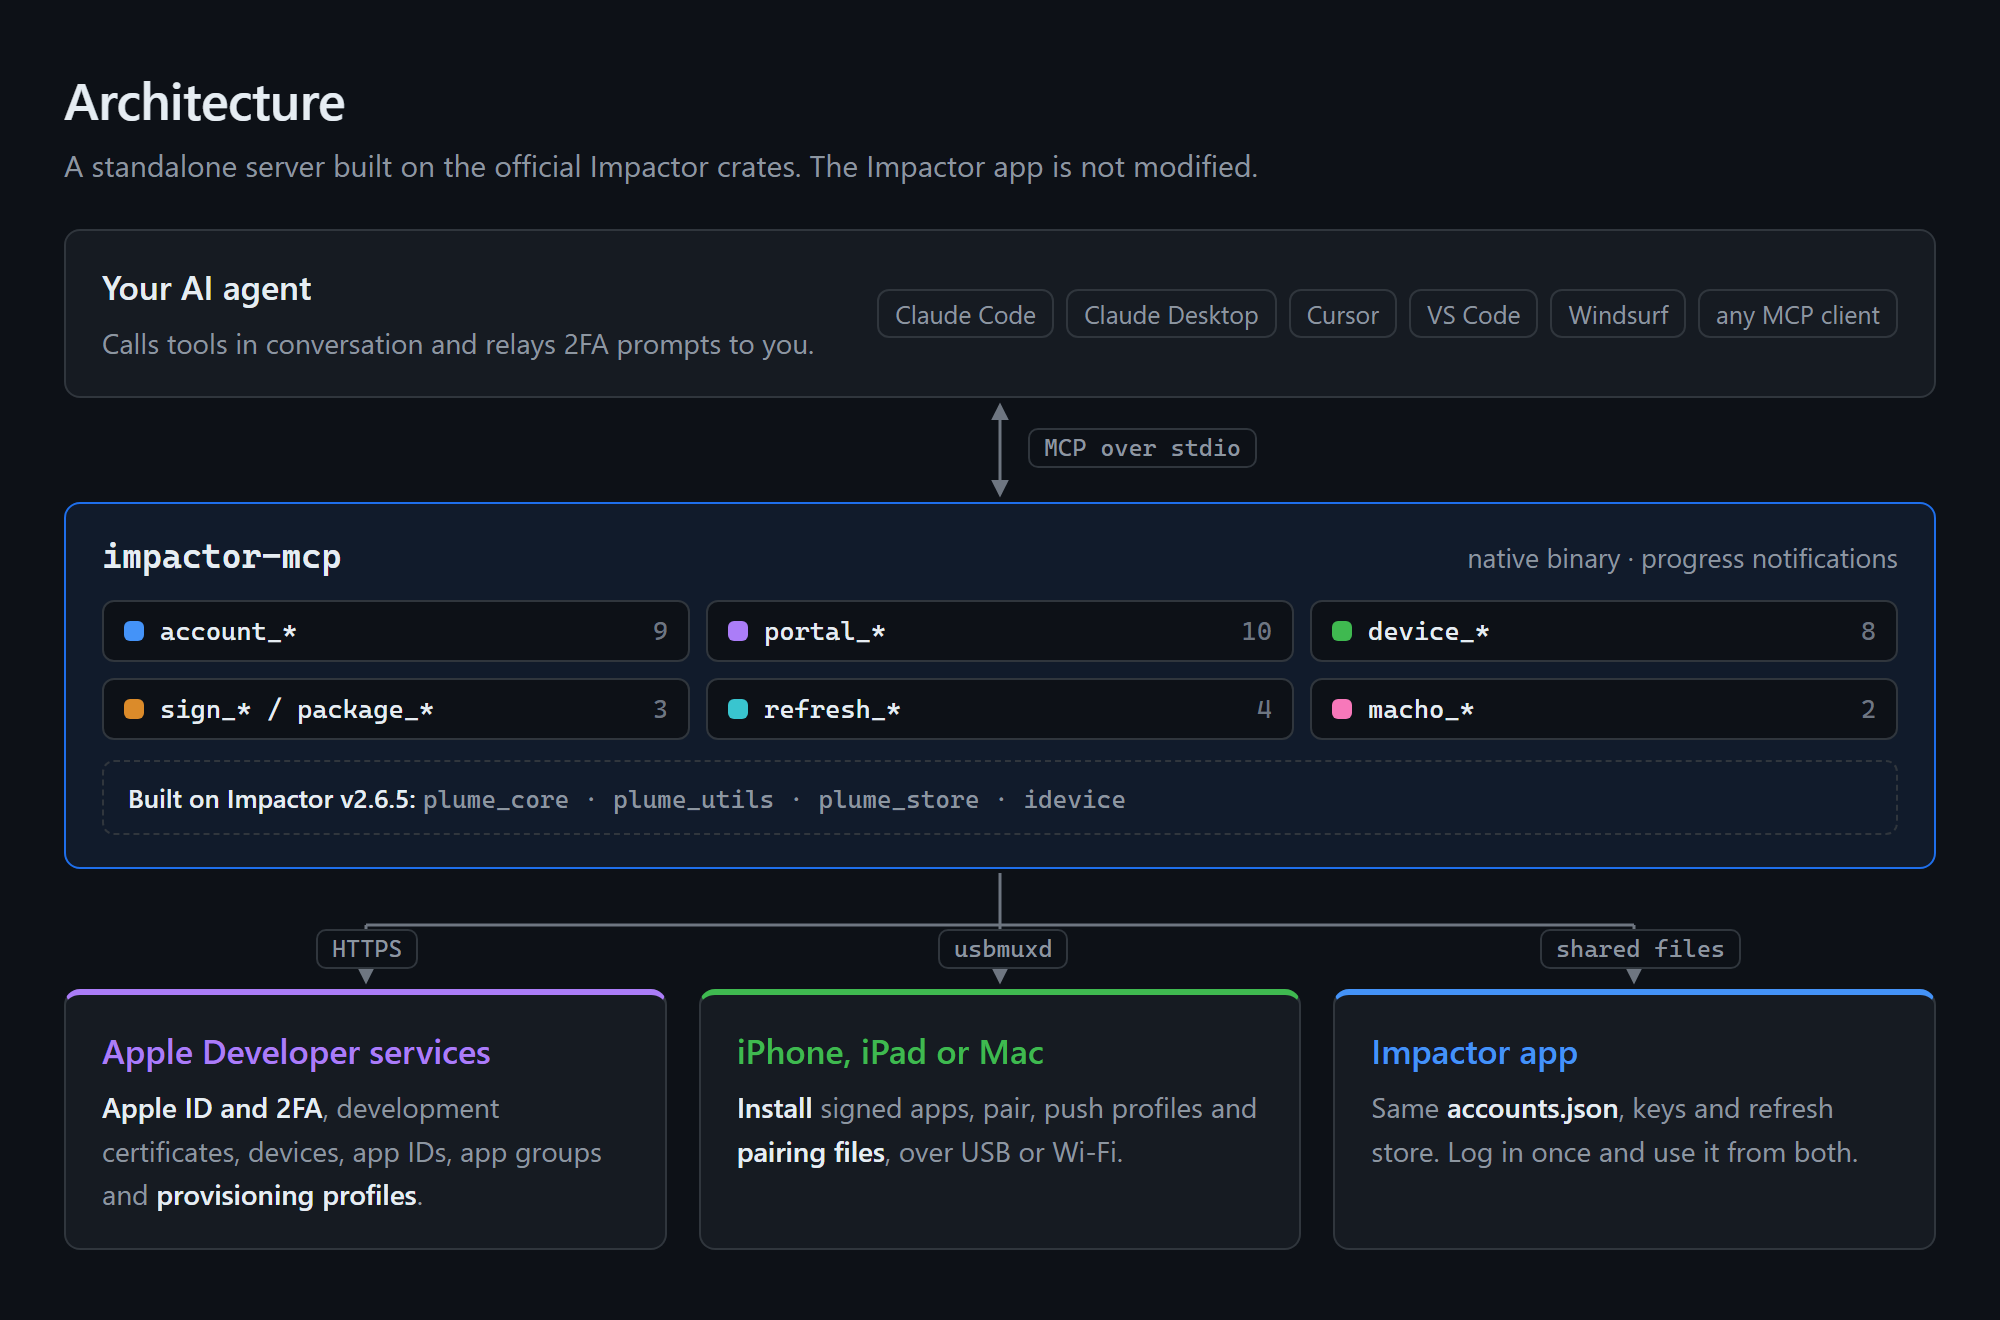The height and width of the screenshot is (1320, 2000).
Task: Click the idevice crate name
Action: tap(1074, 800)
